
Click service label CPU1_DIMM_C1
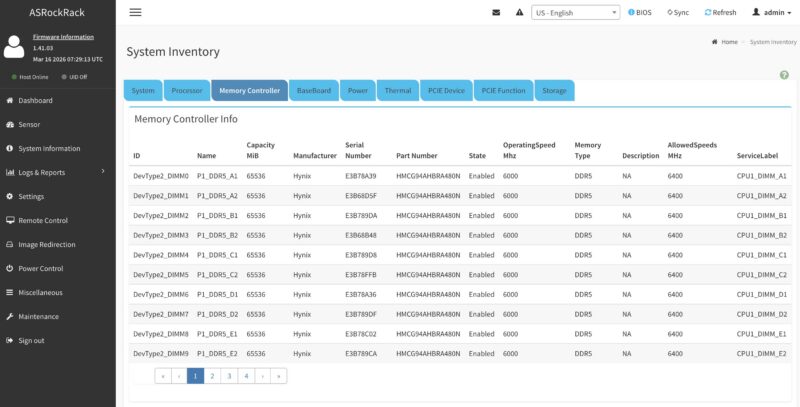click(762, 255)
